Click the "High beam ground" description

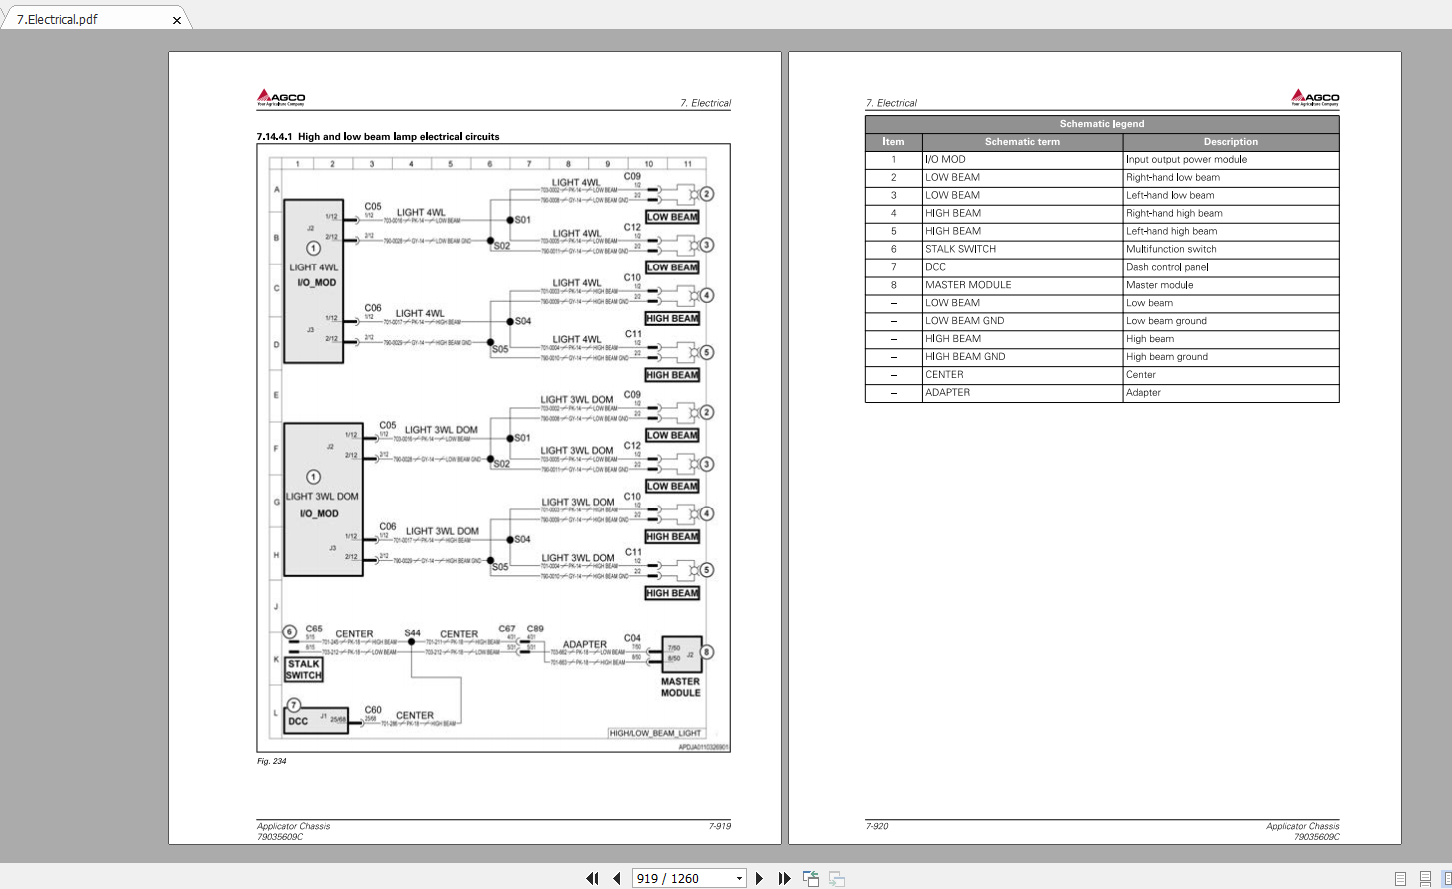(x=1167, y=357)
